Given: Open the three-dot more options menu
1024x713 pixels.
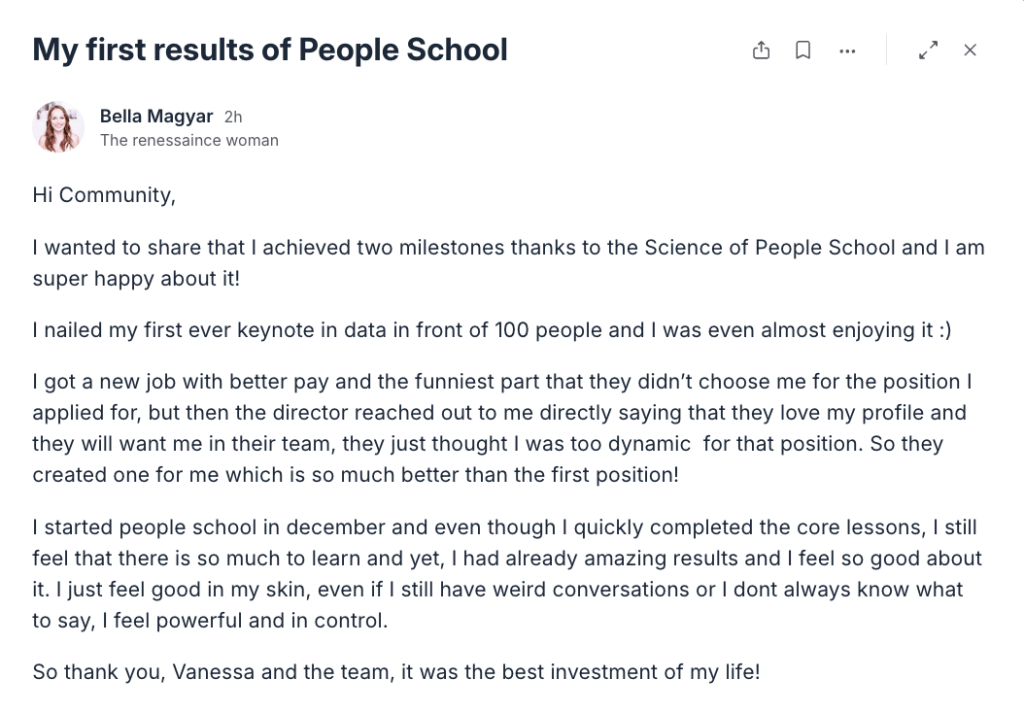Looking at the screenshot, I should click(x=847, y=50).
